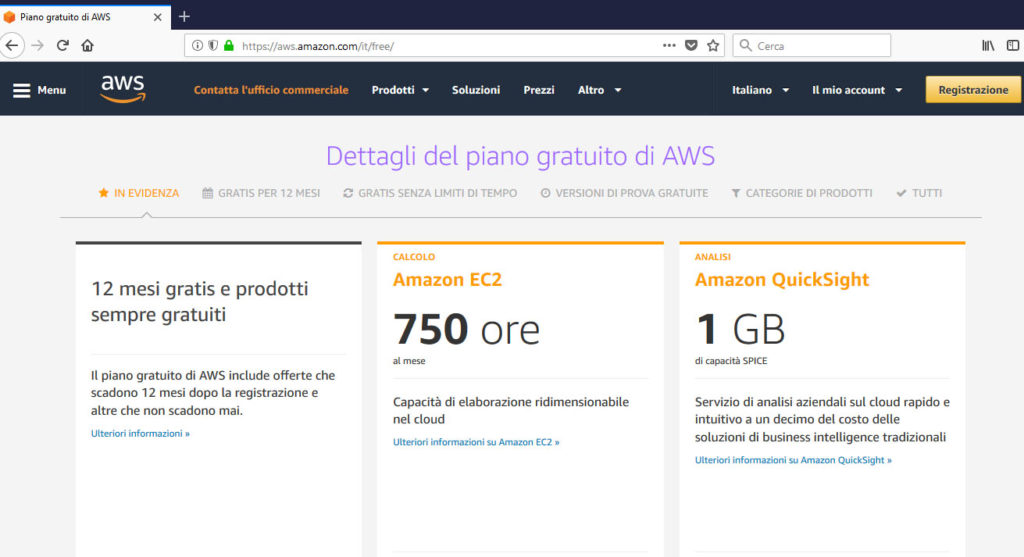Click the heading Dettagli del piano gratuito di AWS
Image resolution: width=1024 pixels, height=557 pixels.
pos(520,156)
